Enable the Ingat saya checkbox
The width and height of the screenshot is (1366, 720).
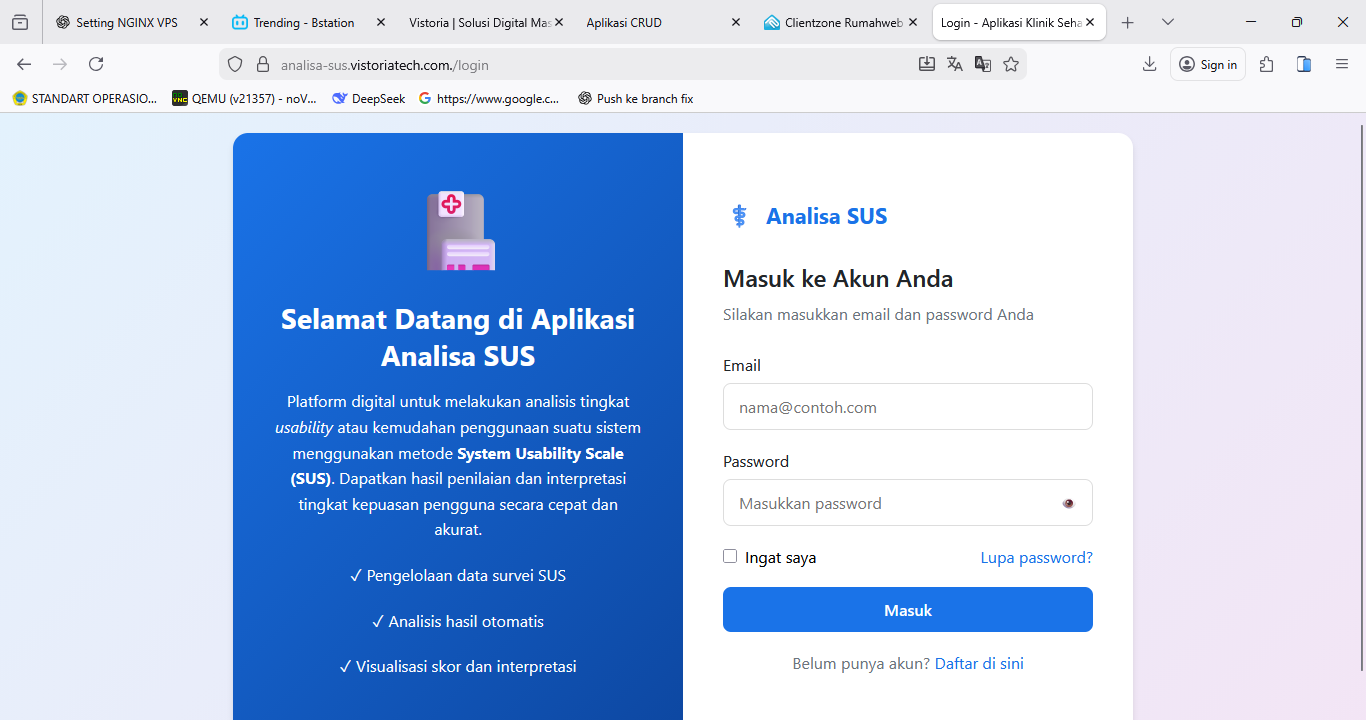pyautogui.click(x=730, y=556)
